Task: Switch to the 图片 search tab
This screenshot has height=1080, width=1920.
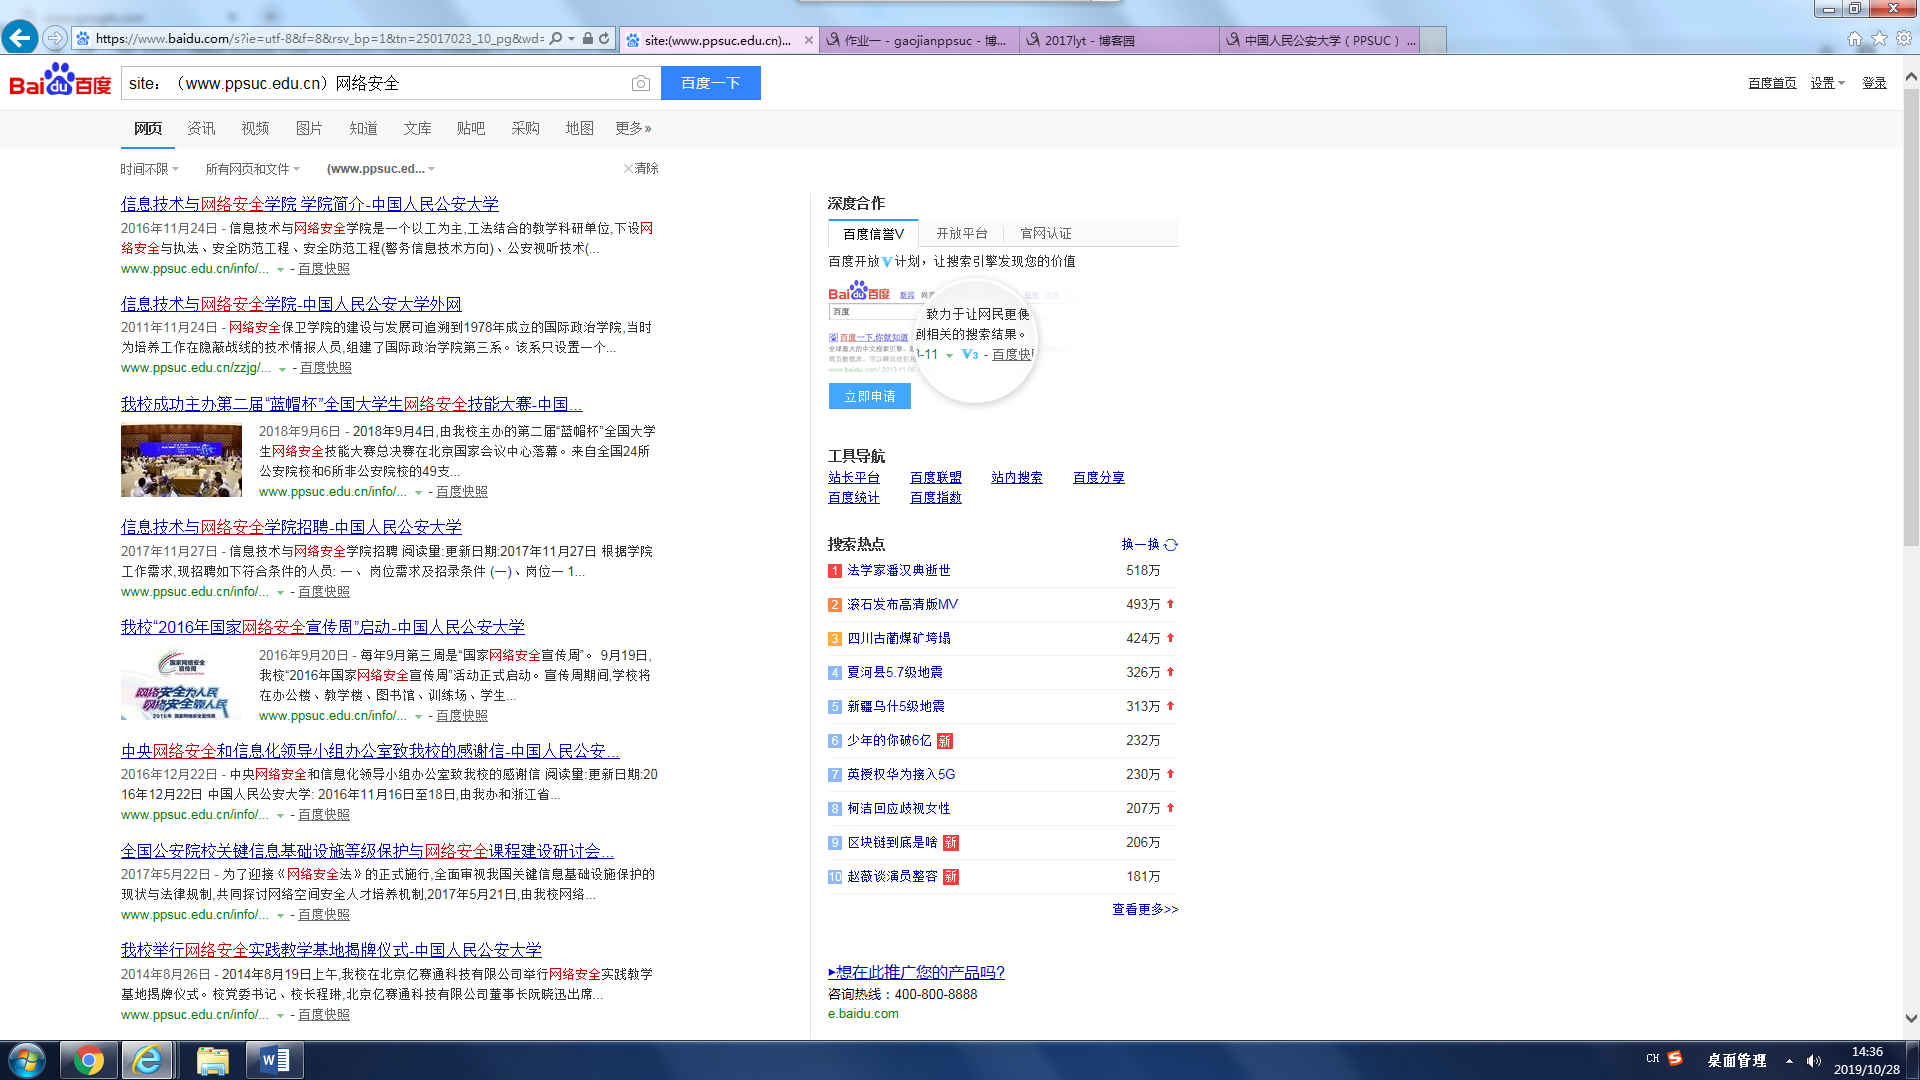Action: (x=309, y=128)
